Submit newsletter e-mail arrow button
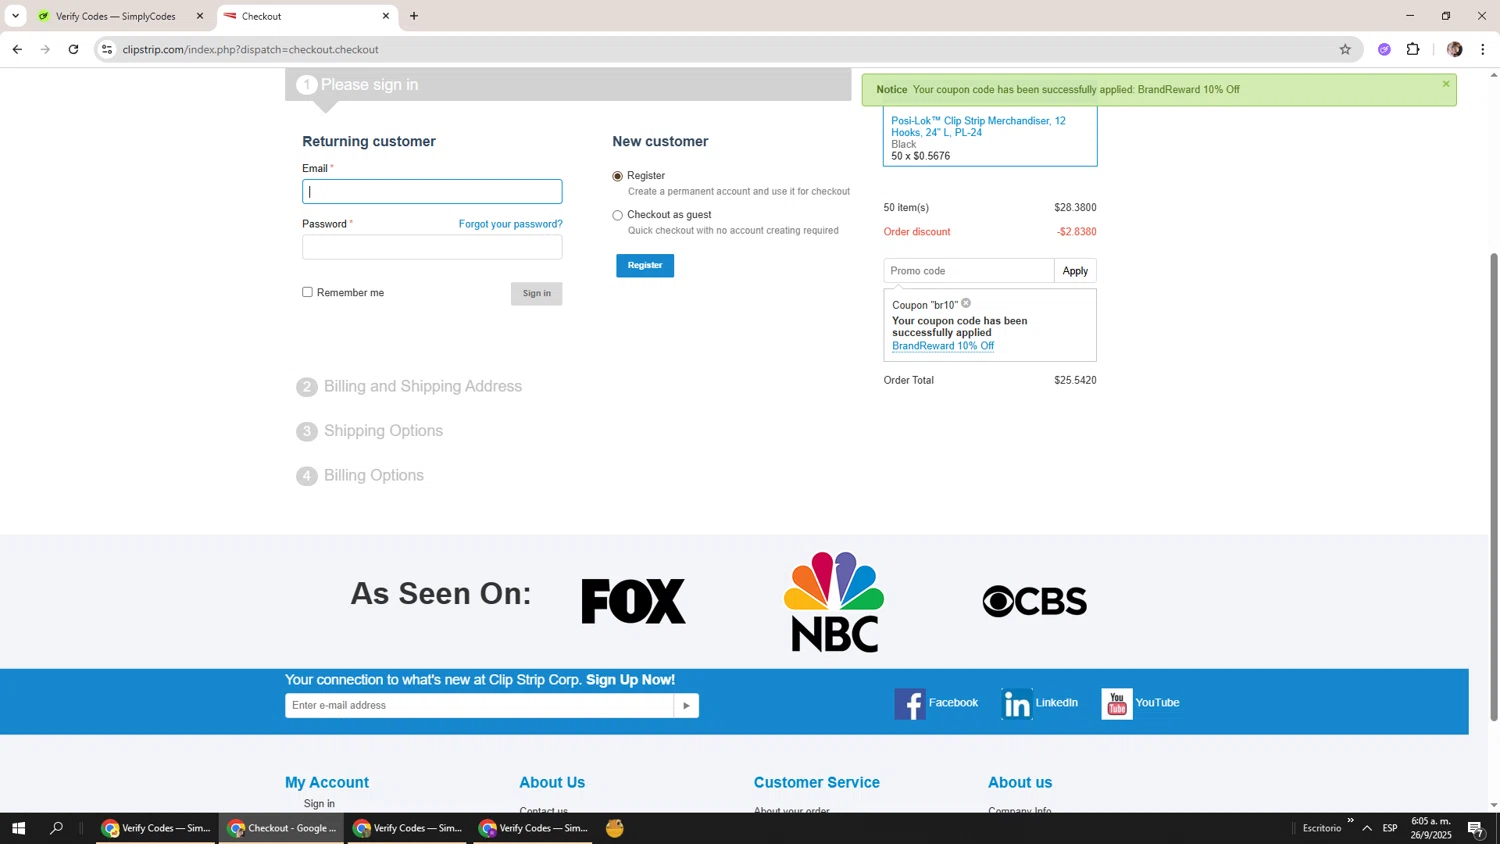Screen dimensions: 1500x844 point(686,706)
